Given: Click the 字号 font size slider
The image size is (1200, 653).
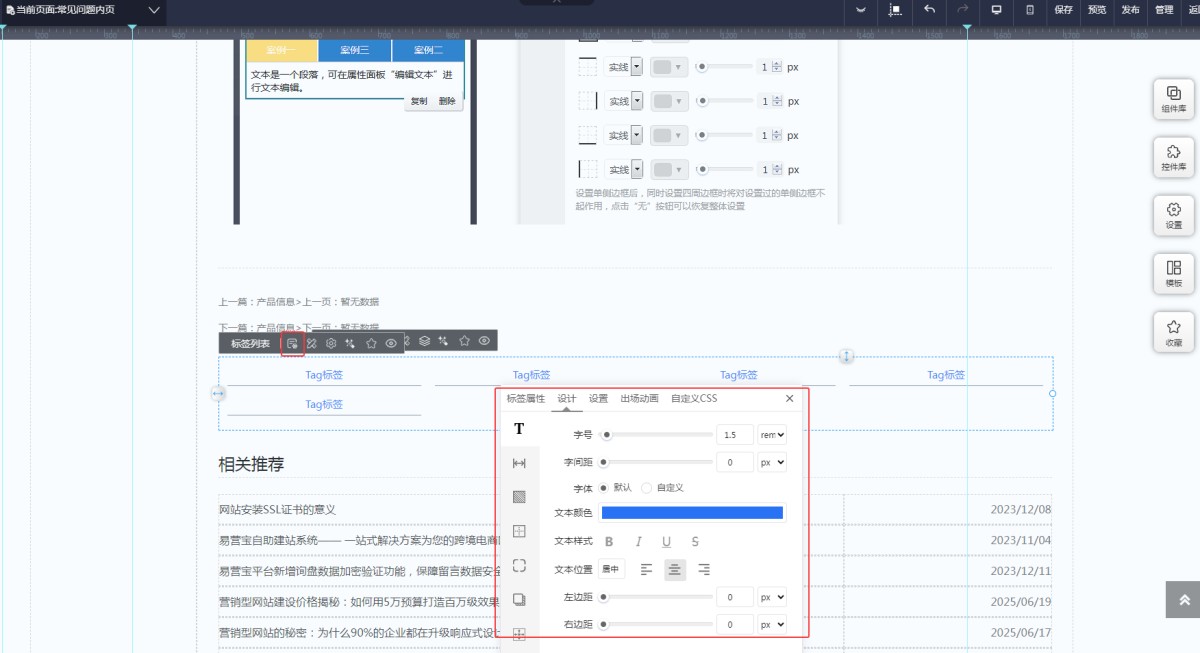Looking at the screenshot, I should click(657, 435).
